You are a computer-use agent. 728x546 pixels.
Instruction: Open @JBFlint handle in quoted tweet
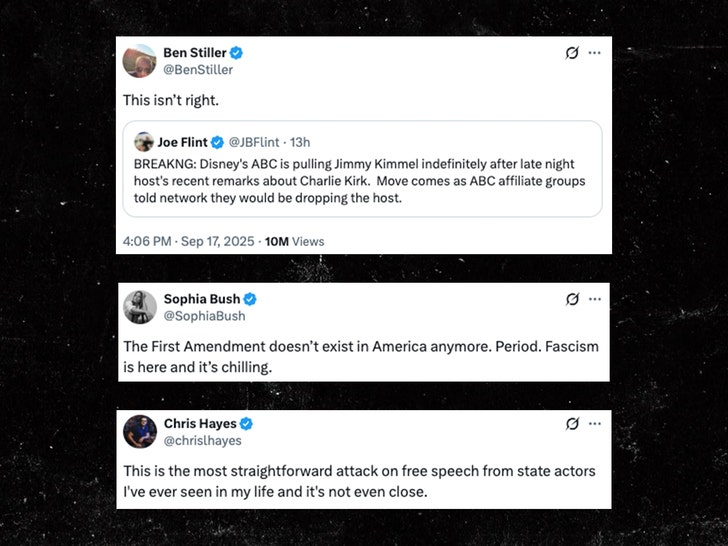tap(255, 142)
